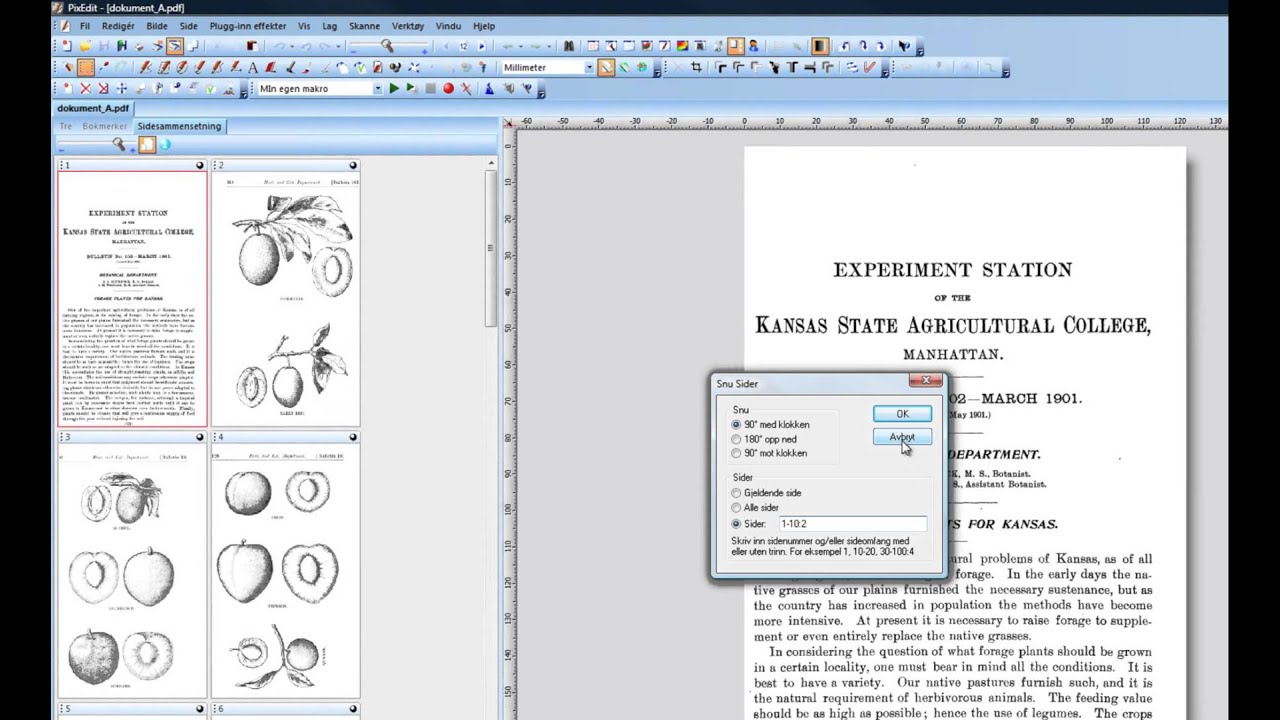Toggle the round marker on page 1 thumbnail header
The image size is (1280, 720).
(x=199, y=165)
